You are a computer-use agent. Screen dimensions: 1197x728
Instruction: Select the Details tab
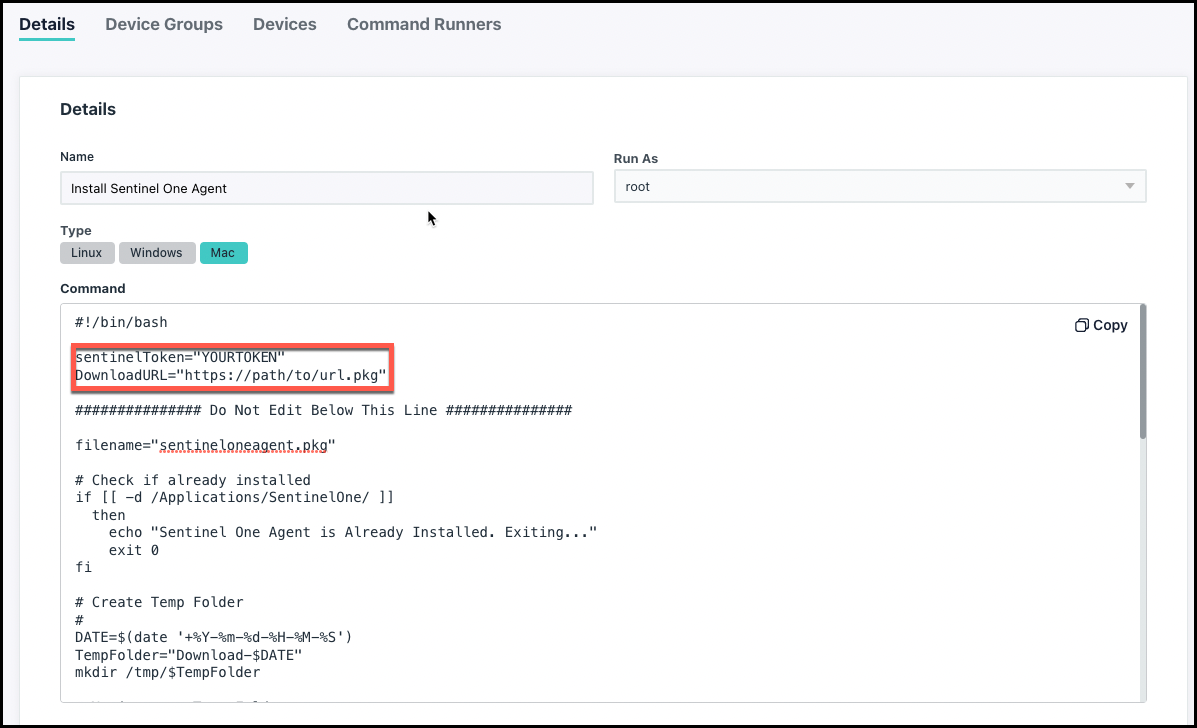tap(47, 24)
